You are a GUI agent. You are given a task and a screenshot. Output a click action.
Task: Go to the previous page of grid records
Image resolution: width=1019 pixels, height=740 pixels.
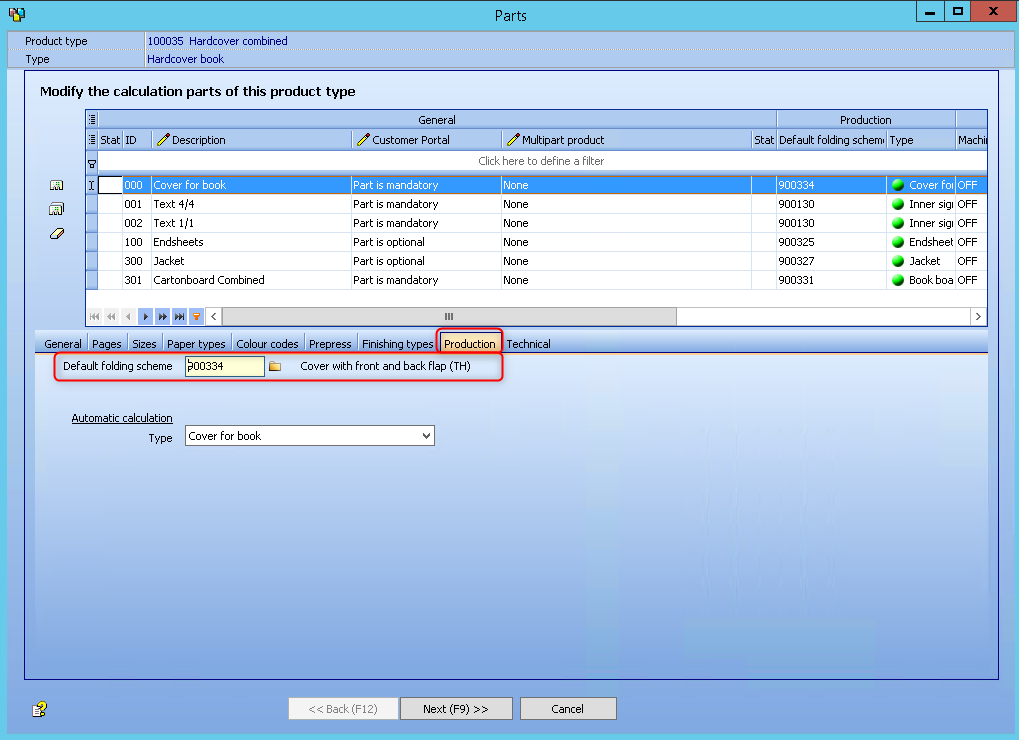pos(112,316)
